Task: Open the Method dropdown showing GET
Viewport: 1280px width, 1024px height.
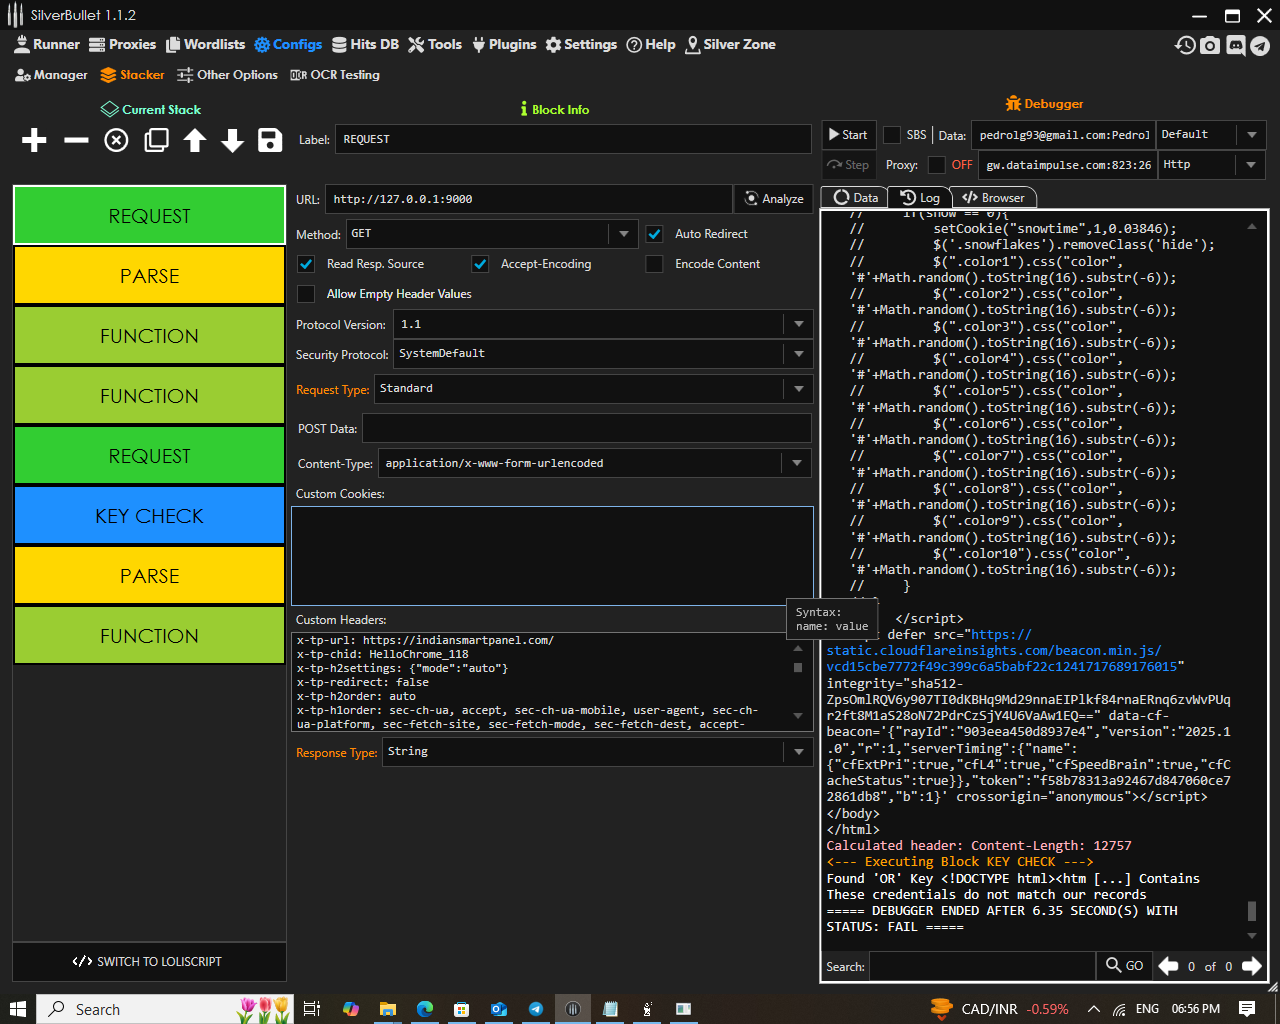Action: [492, 234]
